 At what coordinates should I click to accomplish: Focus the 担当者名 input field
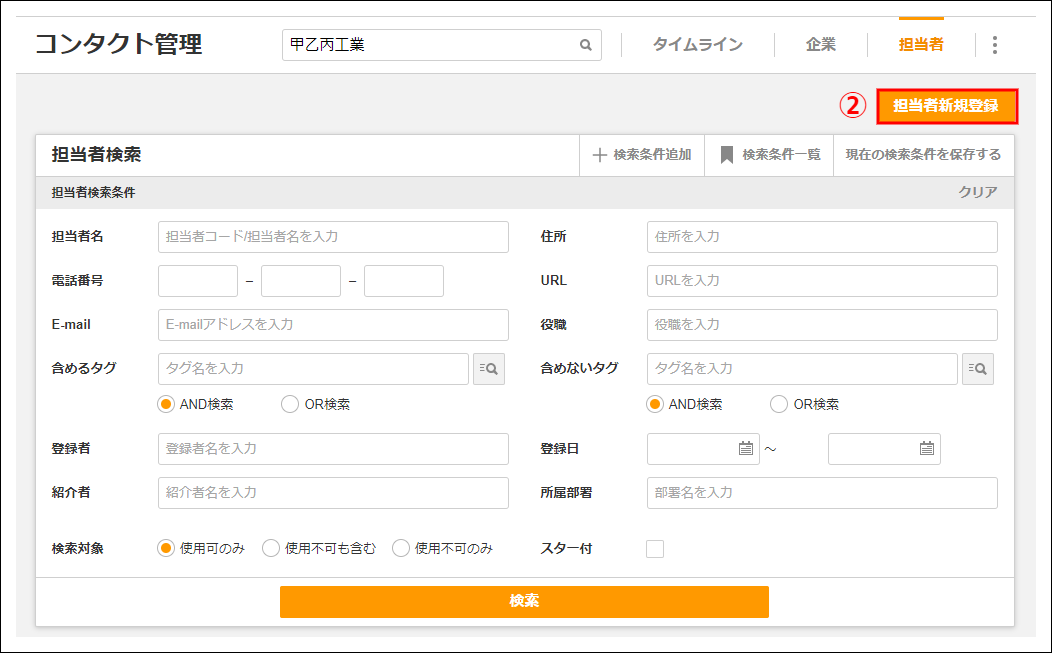point(333,237)
